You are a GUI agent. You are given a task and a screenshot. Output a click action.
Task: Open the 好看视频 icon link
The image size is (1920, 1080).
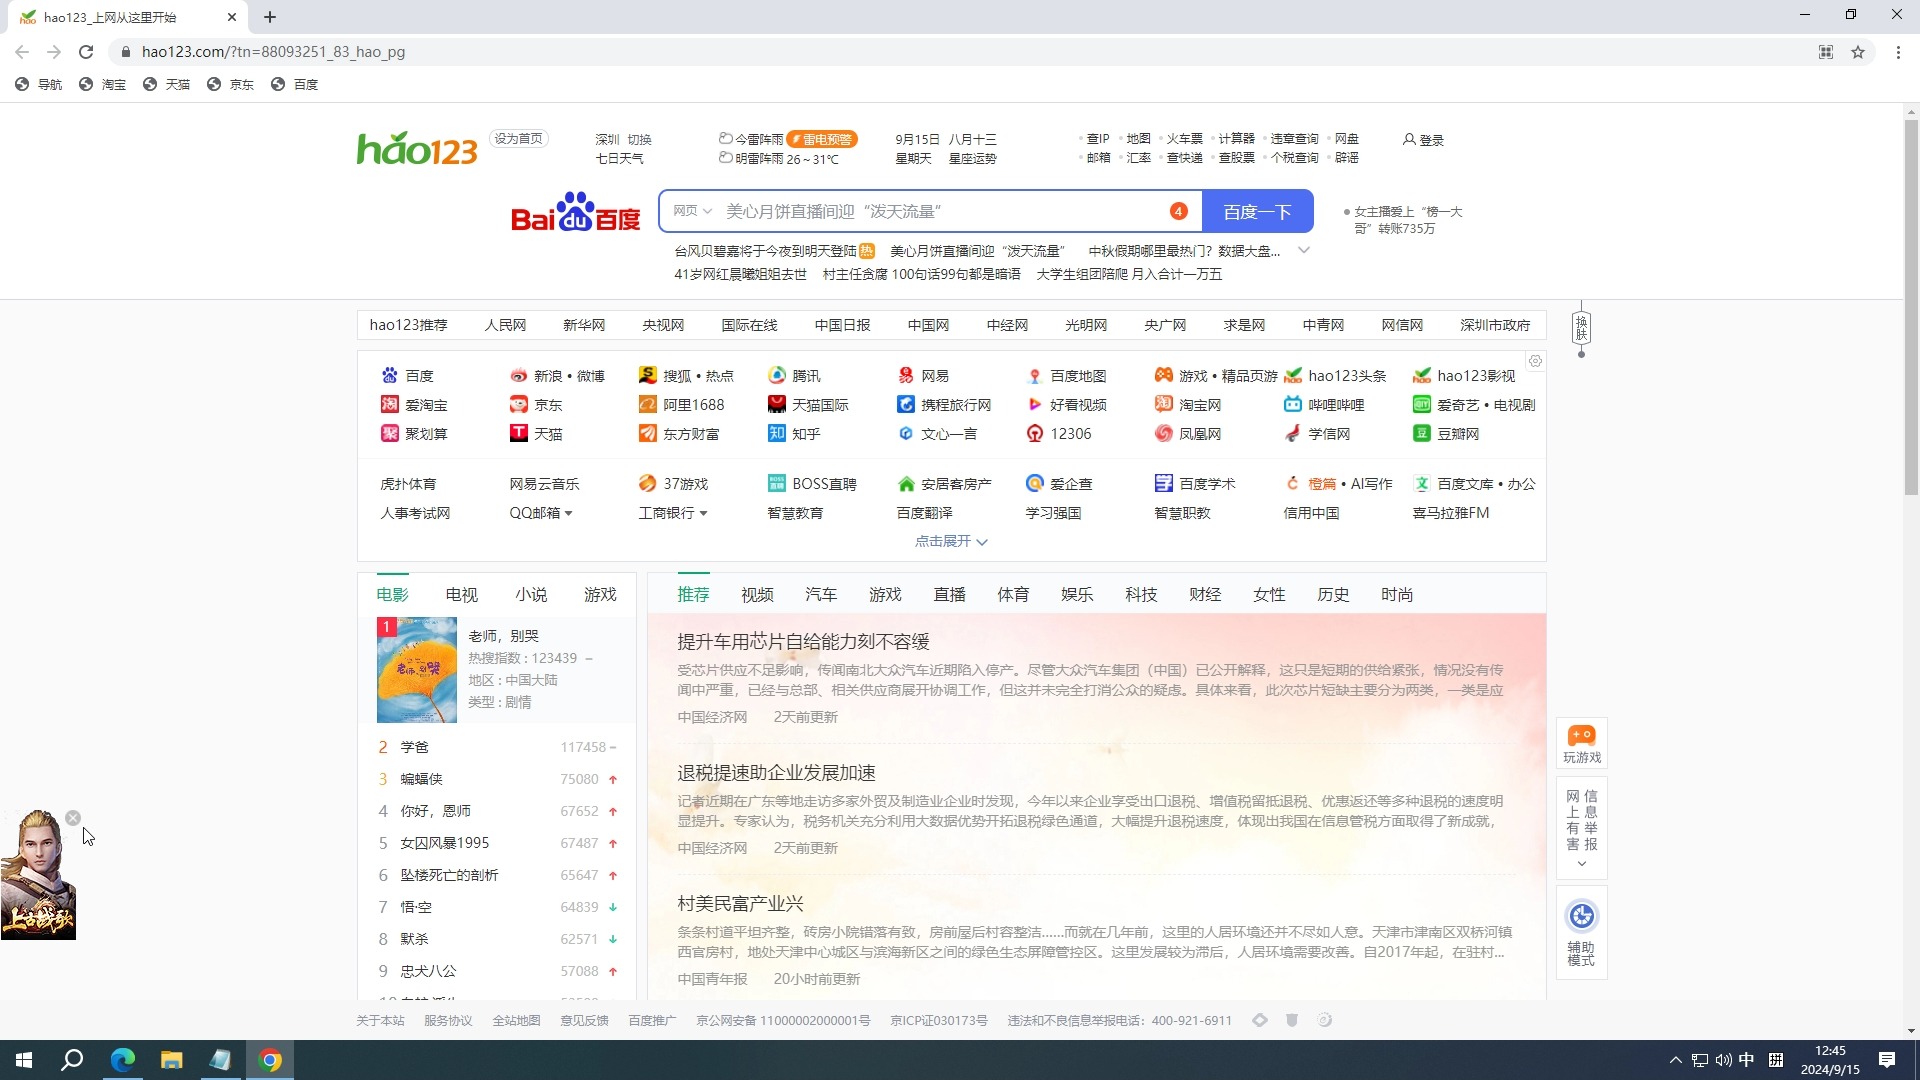click(x=1034, y=404)
